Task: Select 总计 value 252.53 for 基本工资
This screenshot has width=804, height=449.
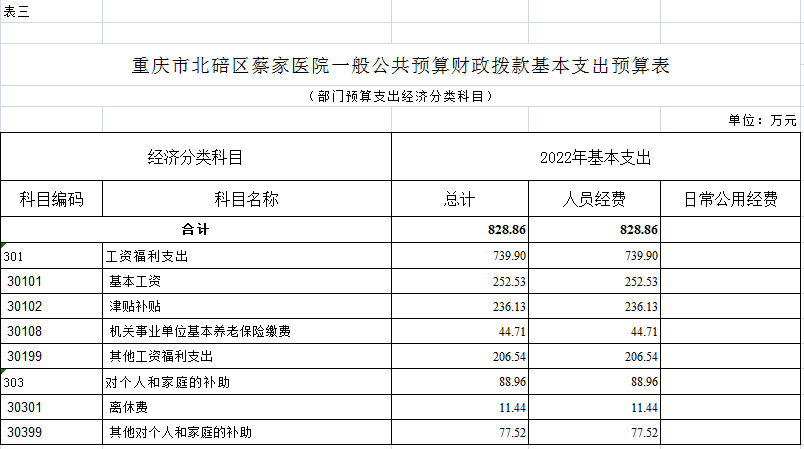Action: coord(460,281)
